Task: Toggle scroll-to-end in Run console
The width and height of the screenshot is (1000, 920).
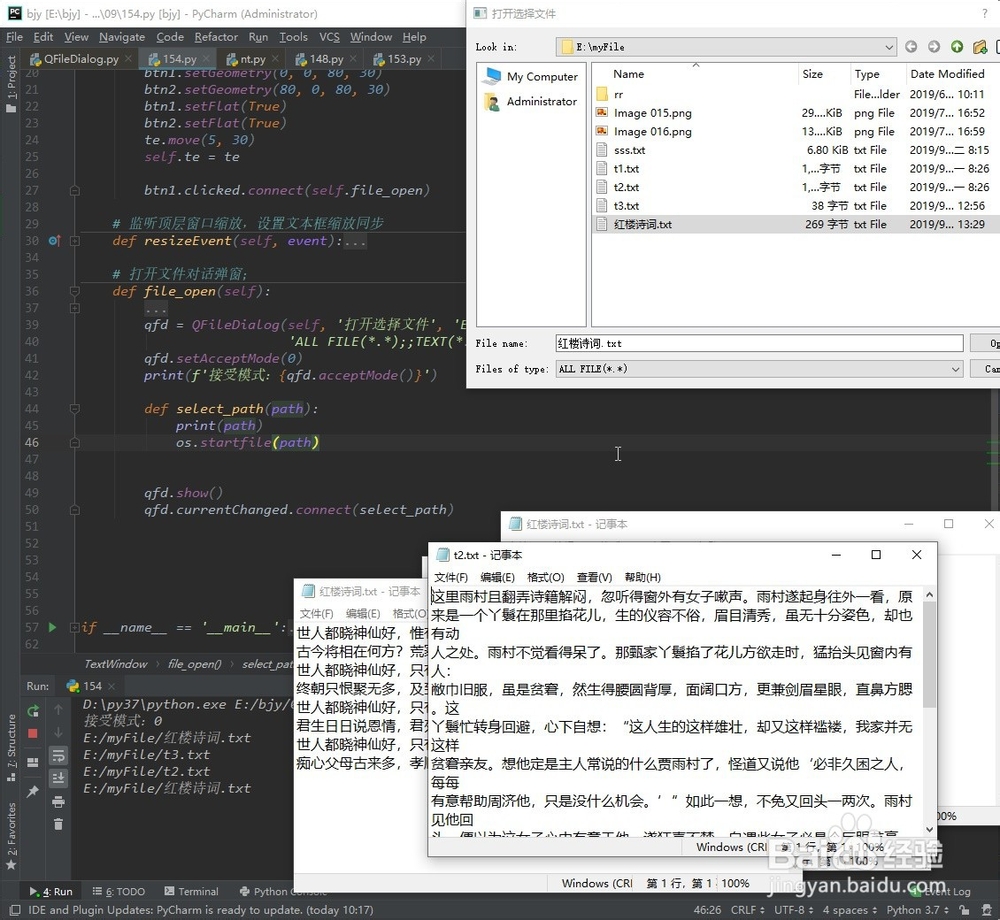Action: [58, 778]
